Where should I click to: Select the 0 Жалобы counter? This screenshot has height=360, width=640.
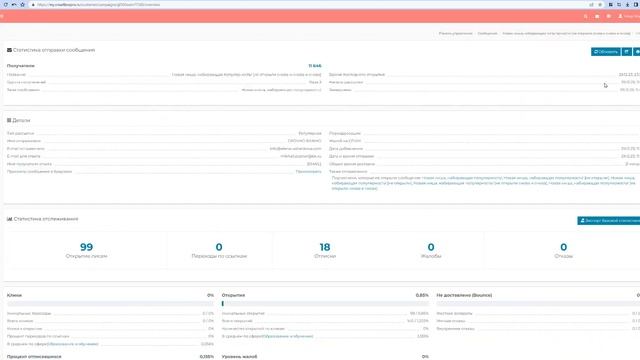click(431, 250)
